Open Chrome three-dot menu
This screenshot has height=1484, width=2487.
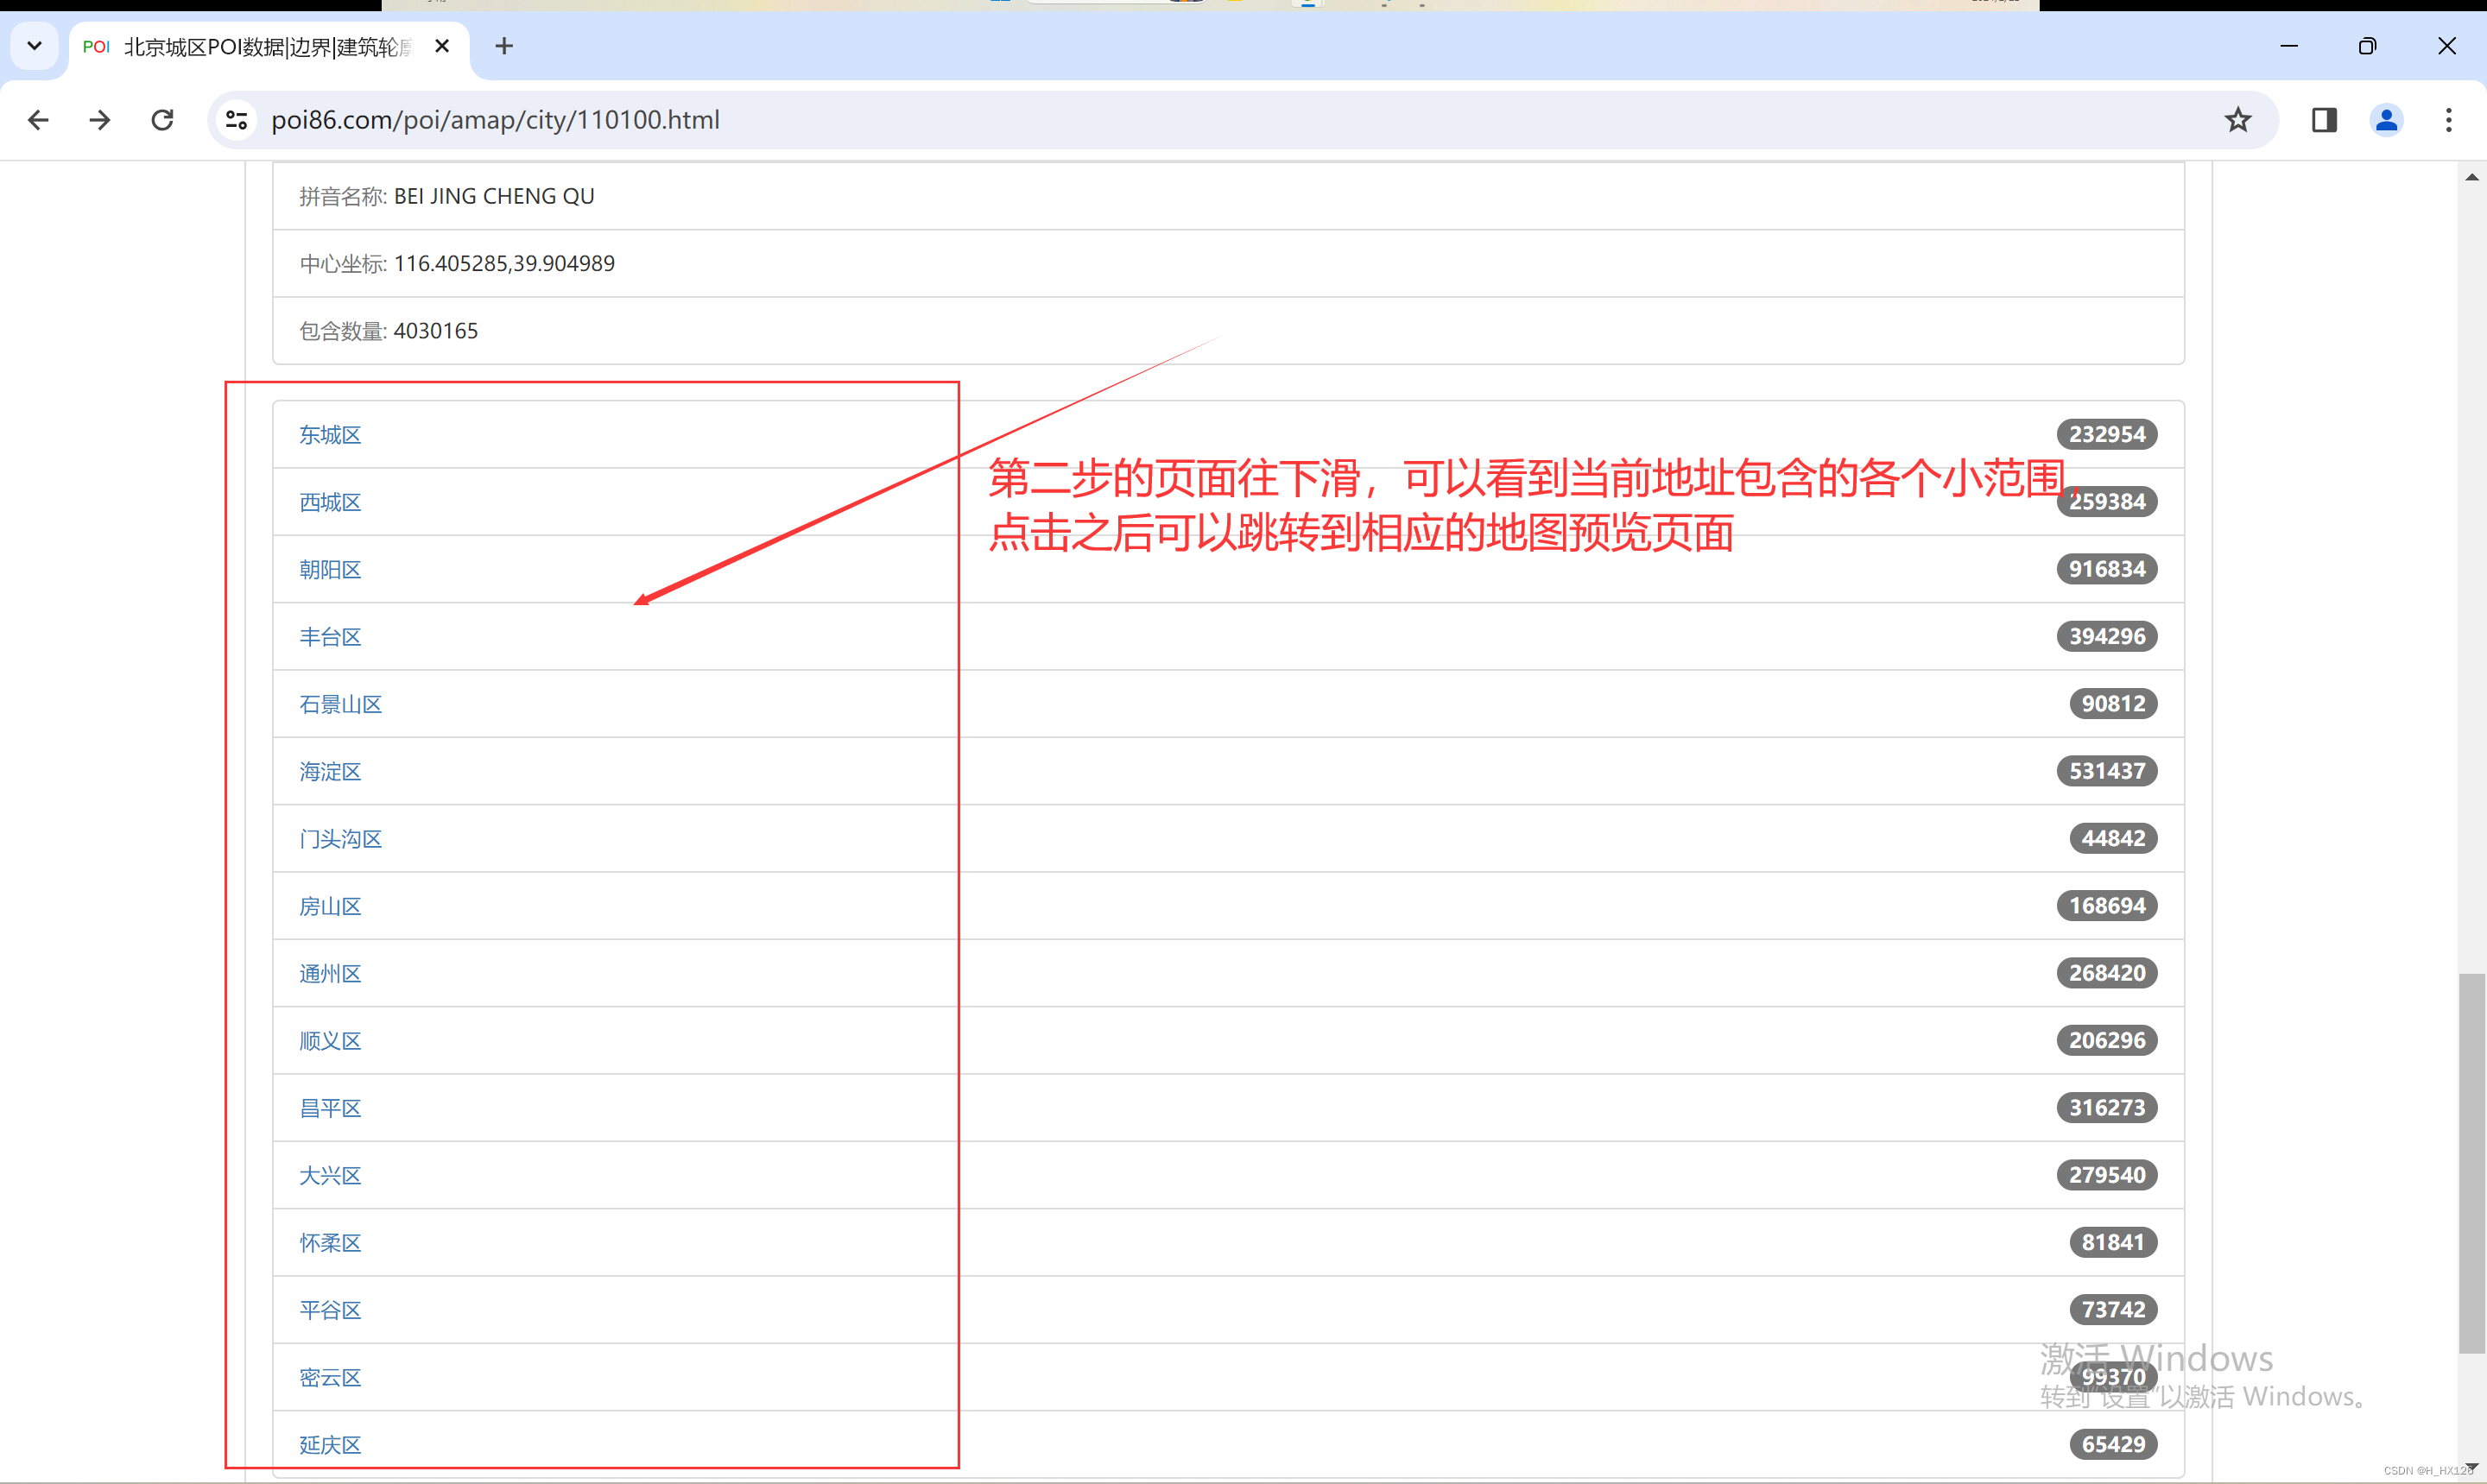pyautogui.click(x=2448, y=120)
